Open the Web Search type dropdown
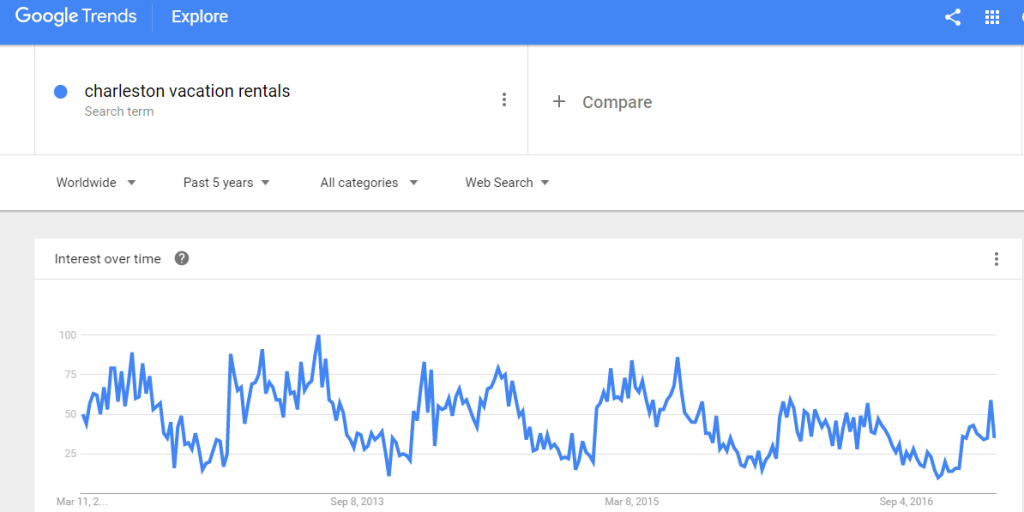 point(507,182)
